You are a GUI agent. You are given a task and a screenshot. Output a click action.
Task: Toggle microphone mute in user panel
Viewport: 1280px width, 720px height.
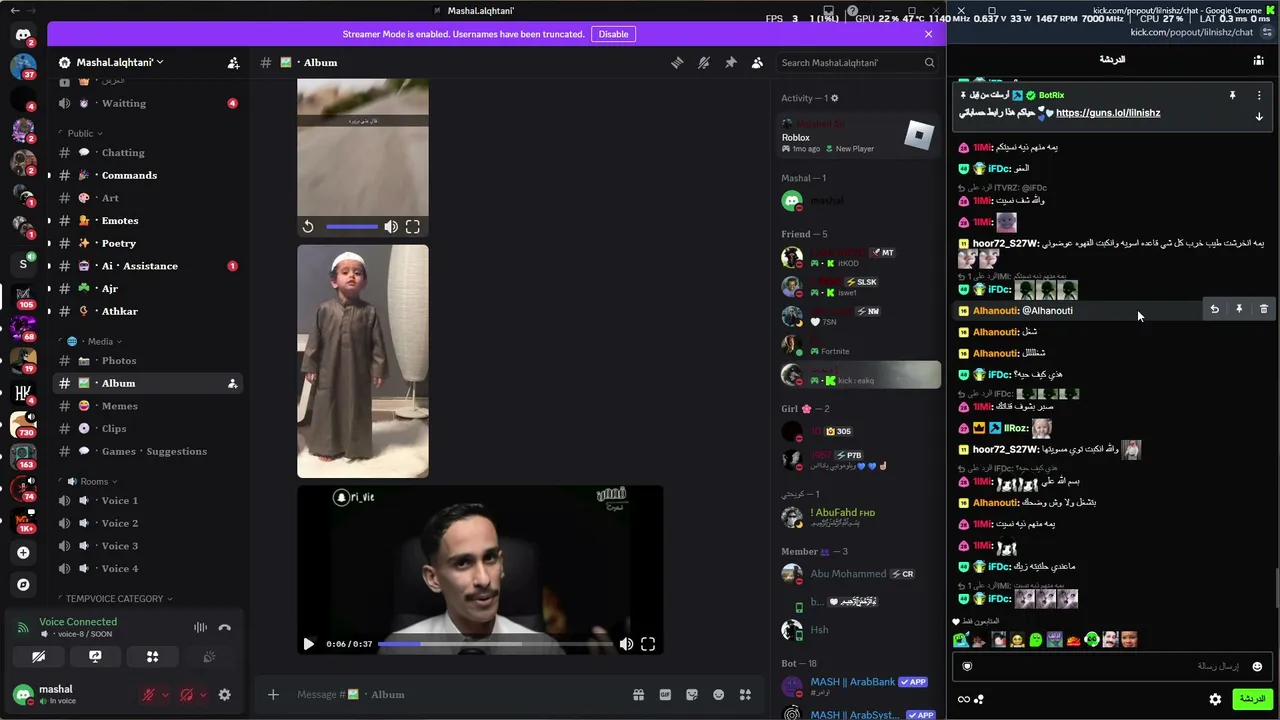coord(148,695)
